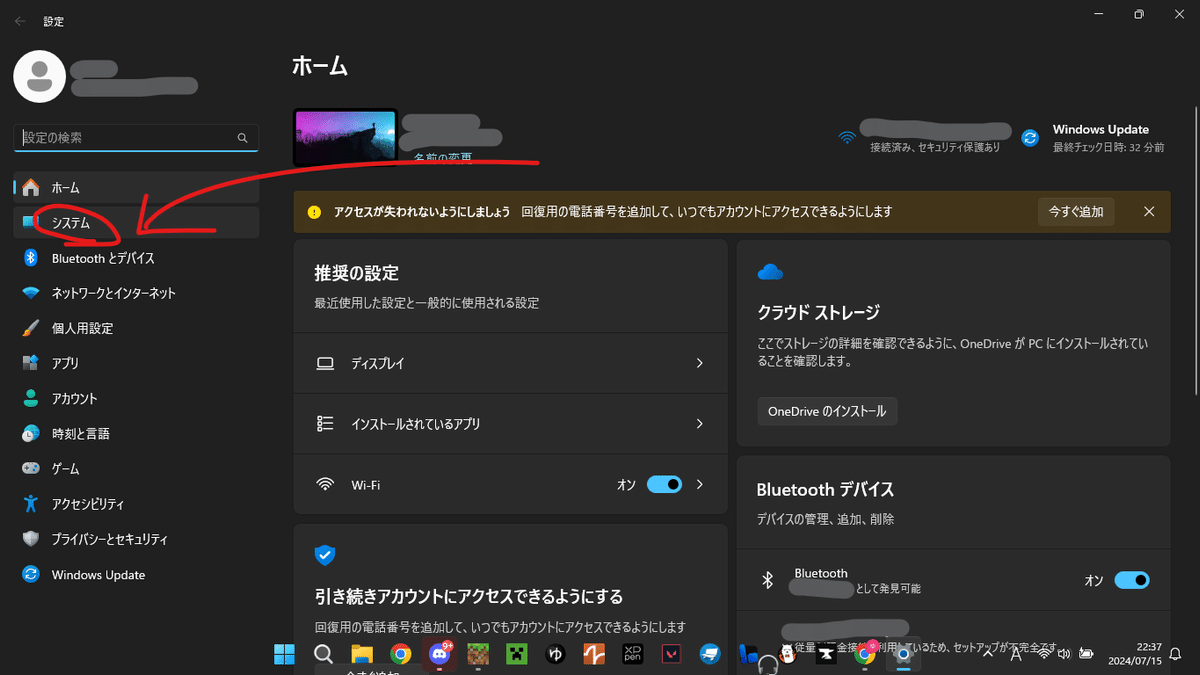Click the desktop wallpaper thumbnail
The width and height of the screenshot is (1200, 675).
pos(345,137)
